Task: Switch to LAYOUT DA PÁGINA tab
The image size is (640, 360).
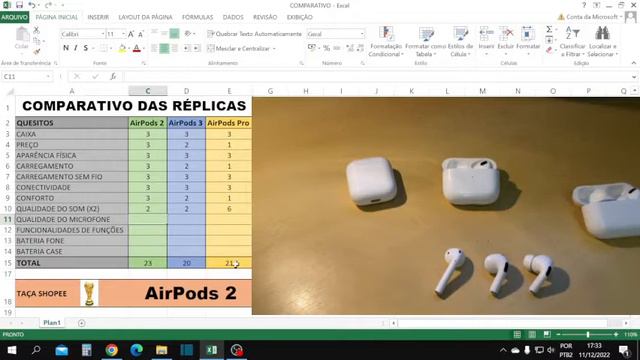Action: click(x=145, y=17)
